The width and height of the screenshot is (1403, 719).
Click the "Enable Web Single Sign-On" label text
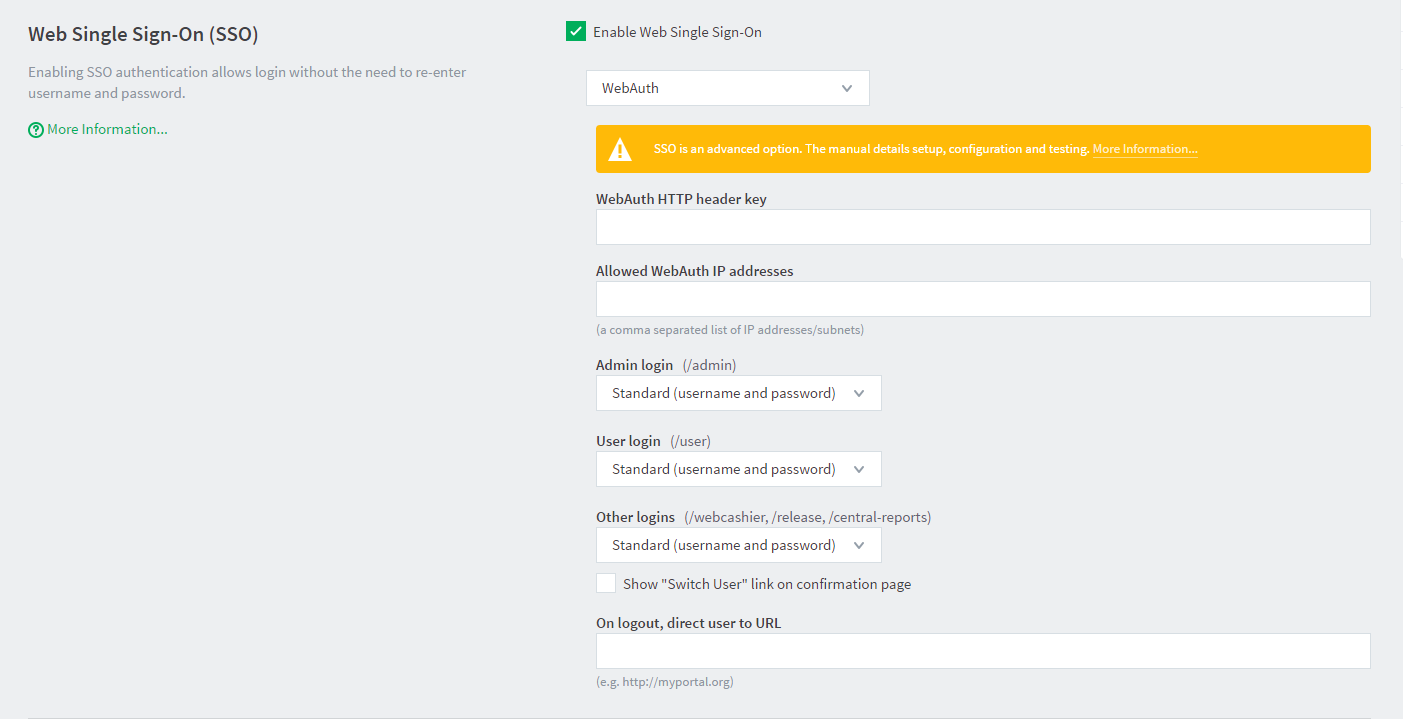[677, 32]
